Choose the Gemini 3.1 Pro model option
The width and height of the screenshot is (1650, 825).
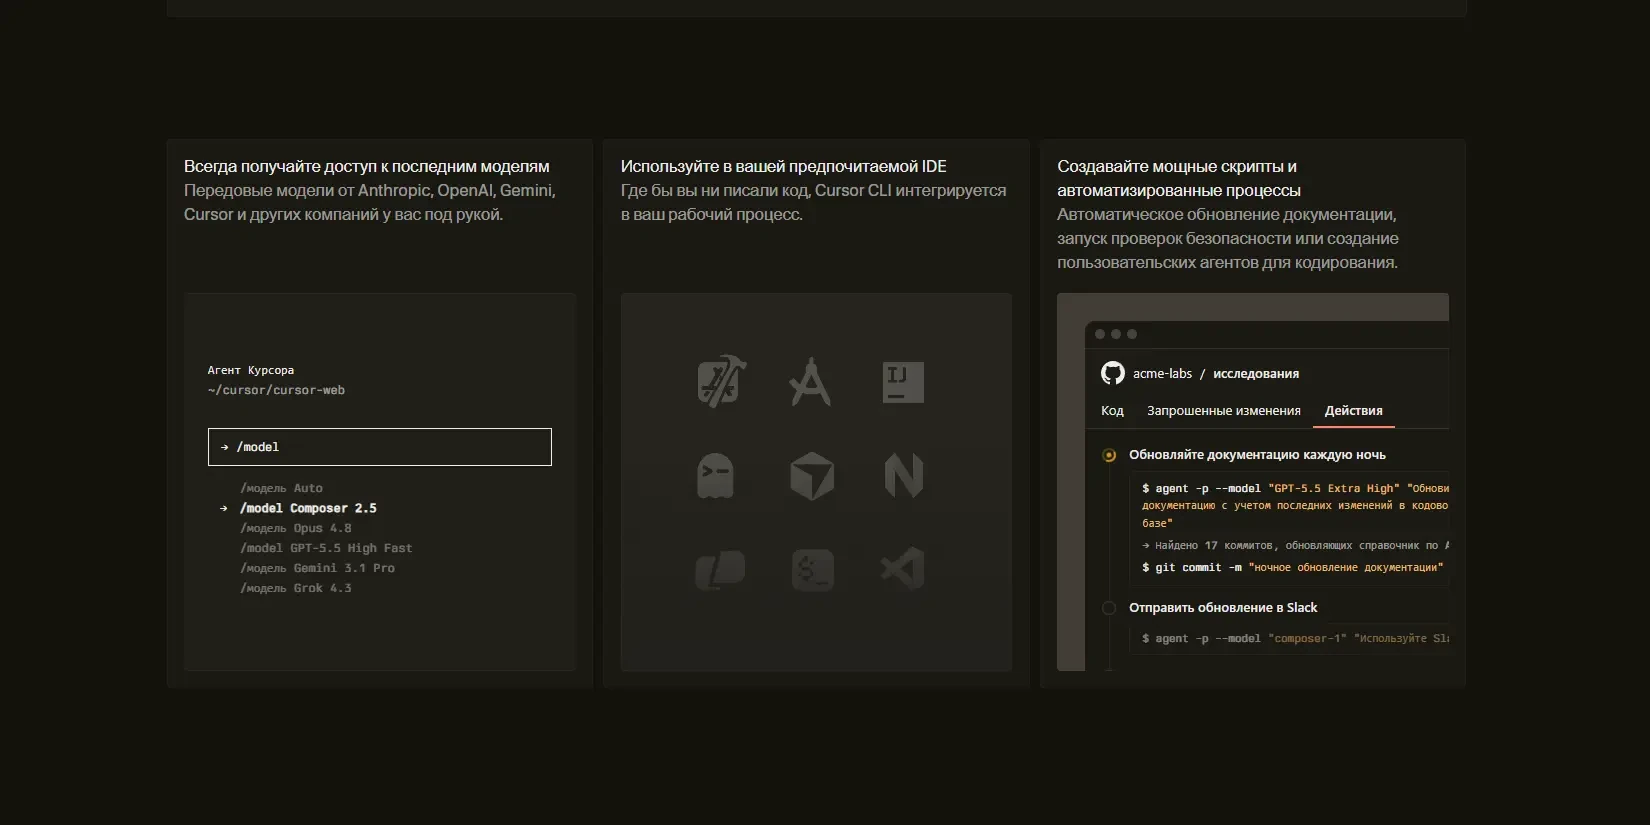coord(317,568)
